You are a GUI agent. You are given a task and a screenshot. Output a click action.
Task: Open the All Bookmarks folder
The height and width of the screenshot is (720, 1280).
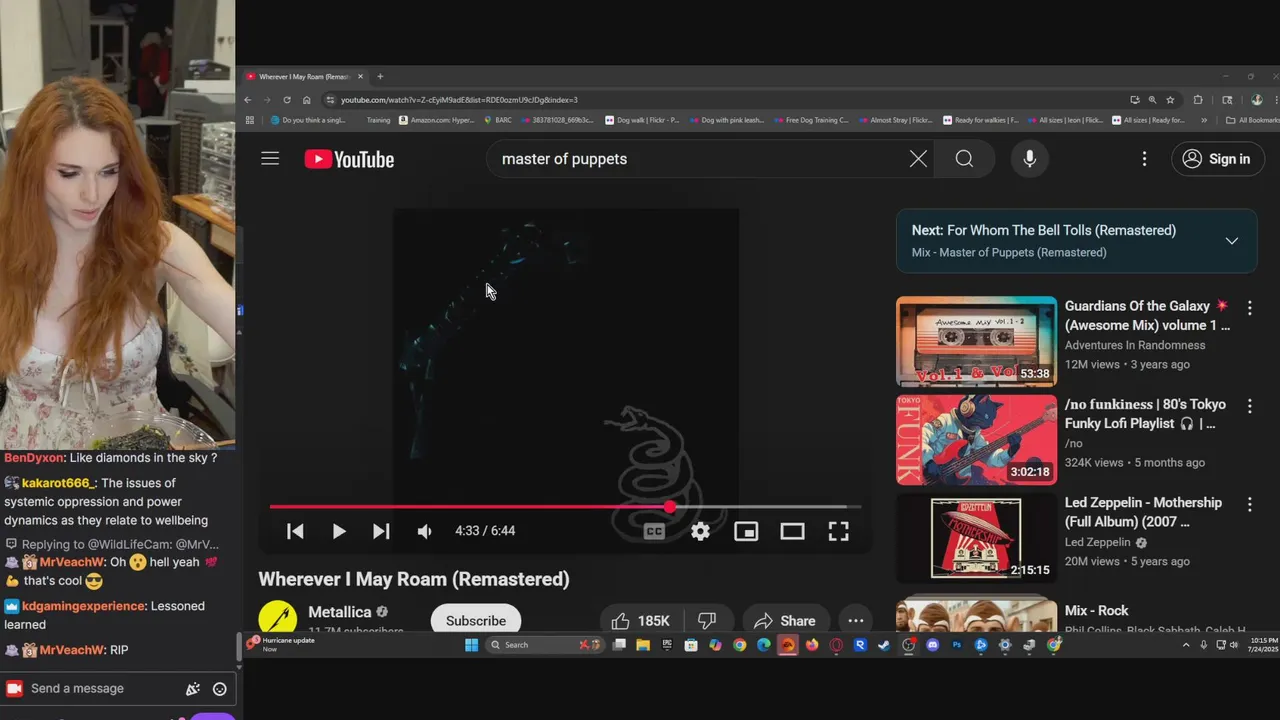coord(1252,120)
